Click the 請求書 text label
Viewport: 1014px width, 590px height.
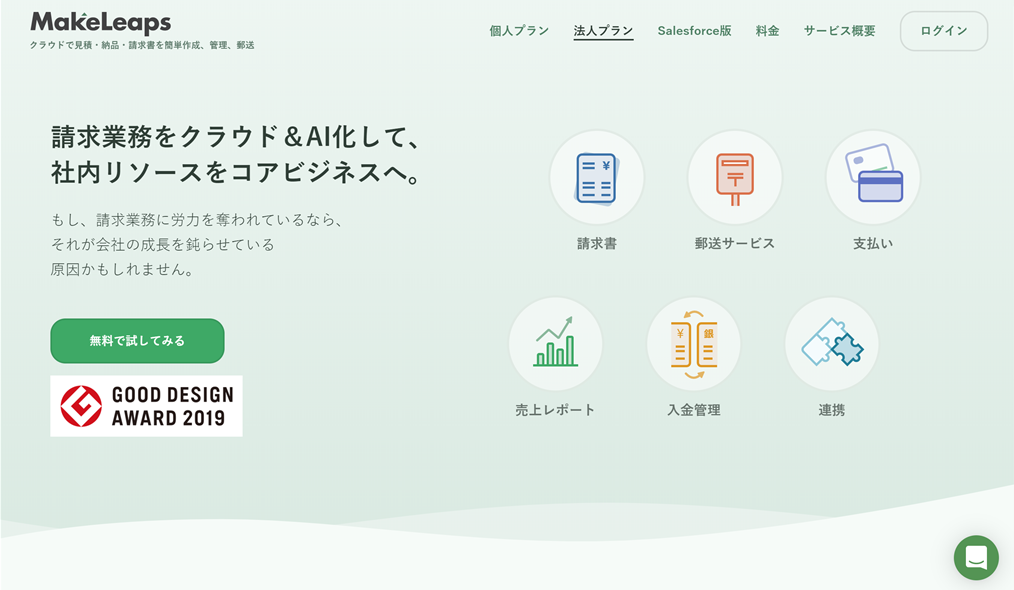pyautogui.click(x=597, y=244)
